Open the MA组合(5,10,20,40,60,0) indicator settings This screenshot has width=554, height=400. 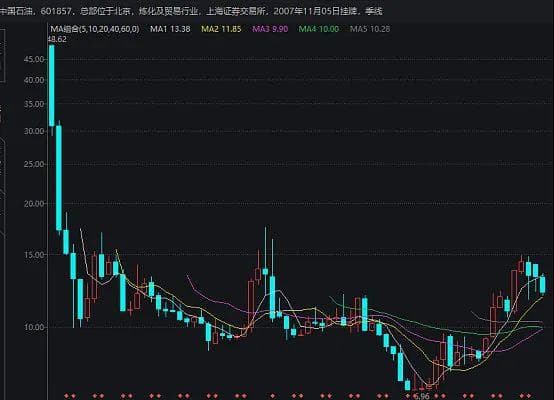click(95, 29)
